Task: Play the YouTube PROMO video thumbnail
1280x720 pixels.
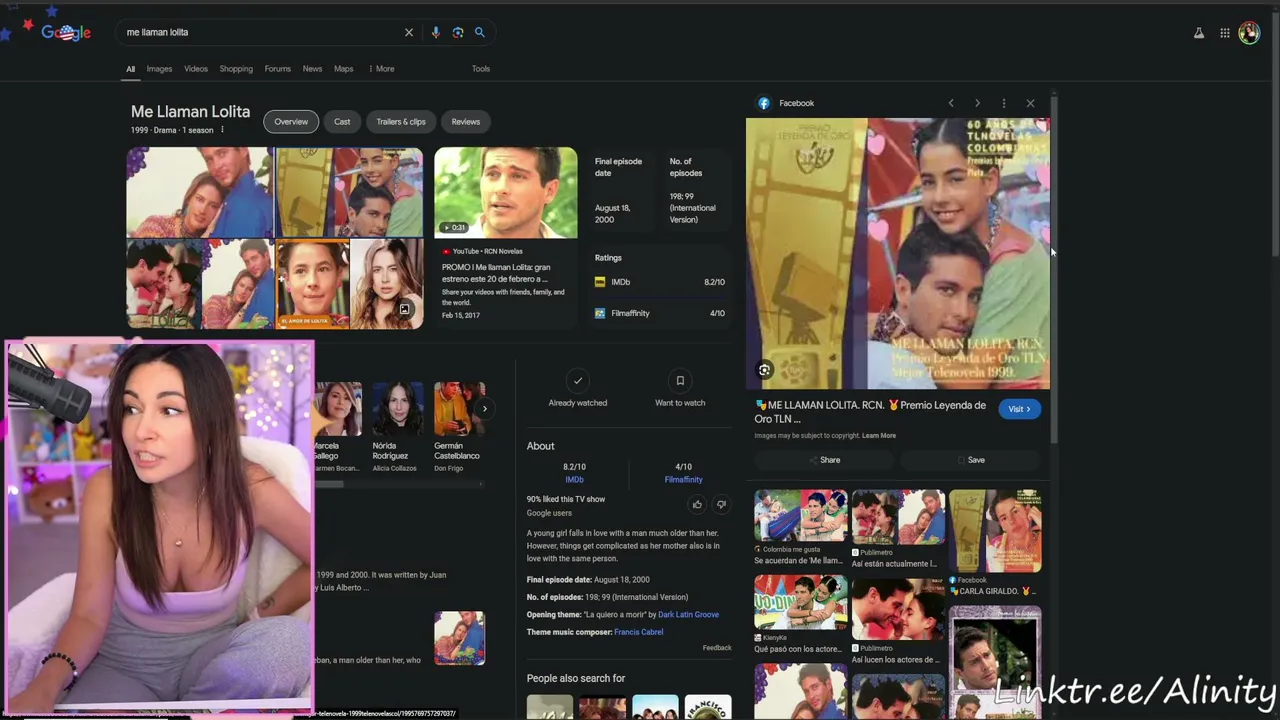Action: [x=506, y=193]
